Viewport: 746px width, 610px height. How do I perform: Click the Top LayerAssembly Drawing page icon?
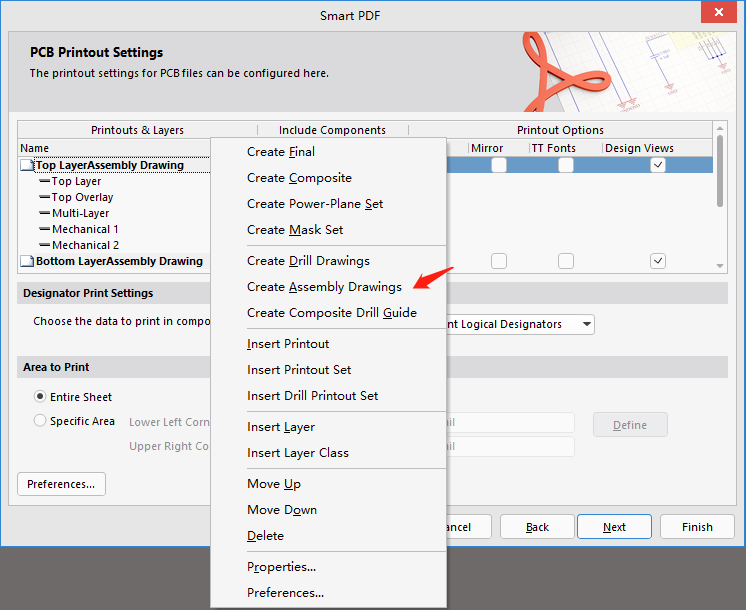27,166
